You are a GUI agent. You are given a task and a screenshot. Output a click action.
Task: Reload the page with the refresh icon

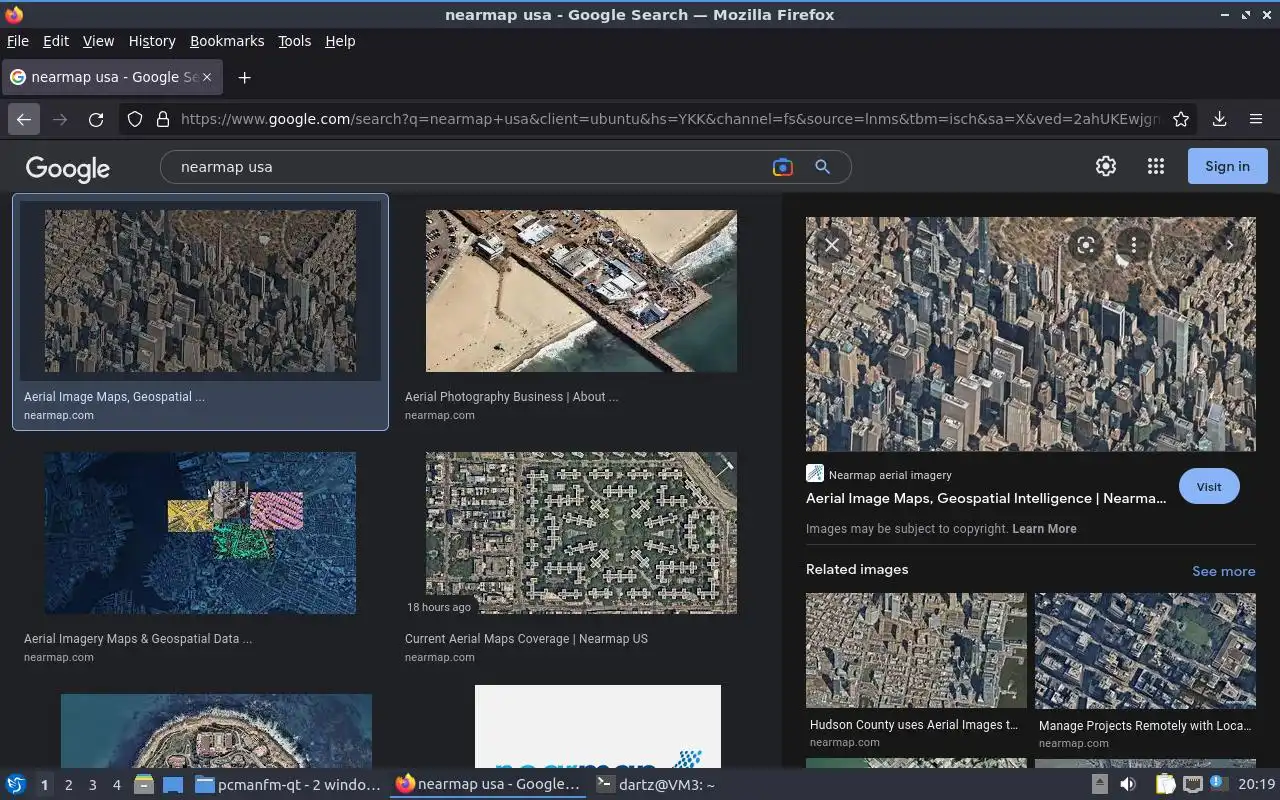click(96, 119)
